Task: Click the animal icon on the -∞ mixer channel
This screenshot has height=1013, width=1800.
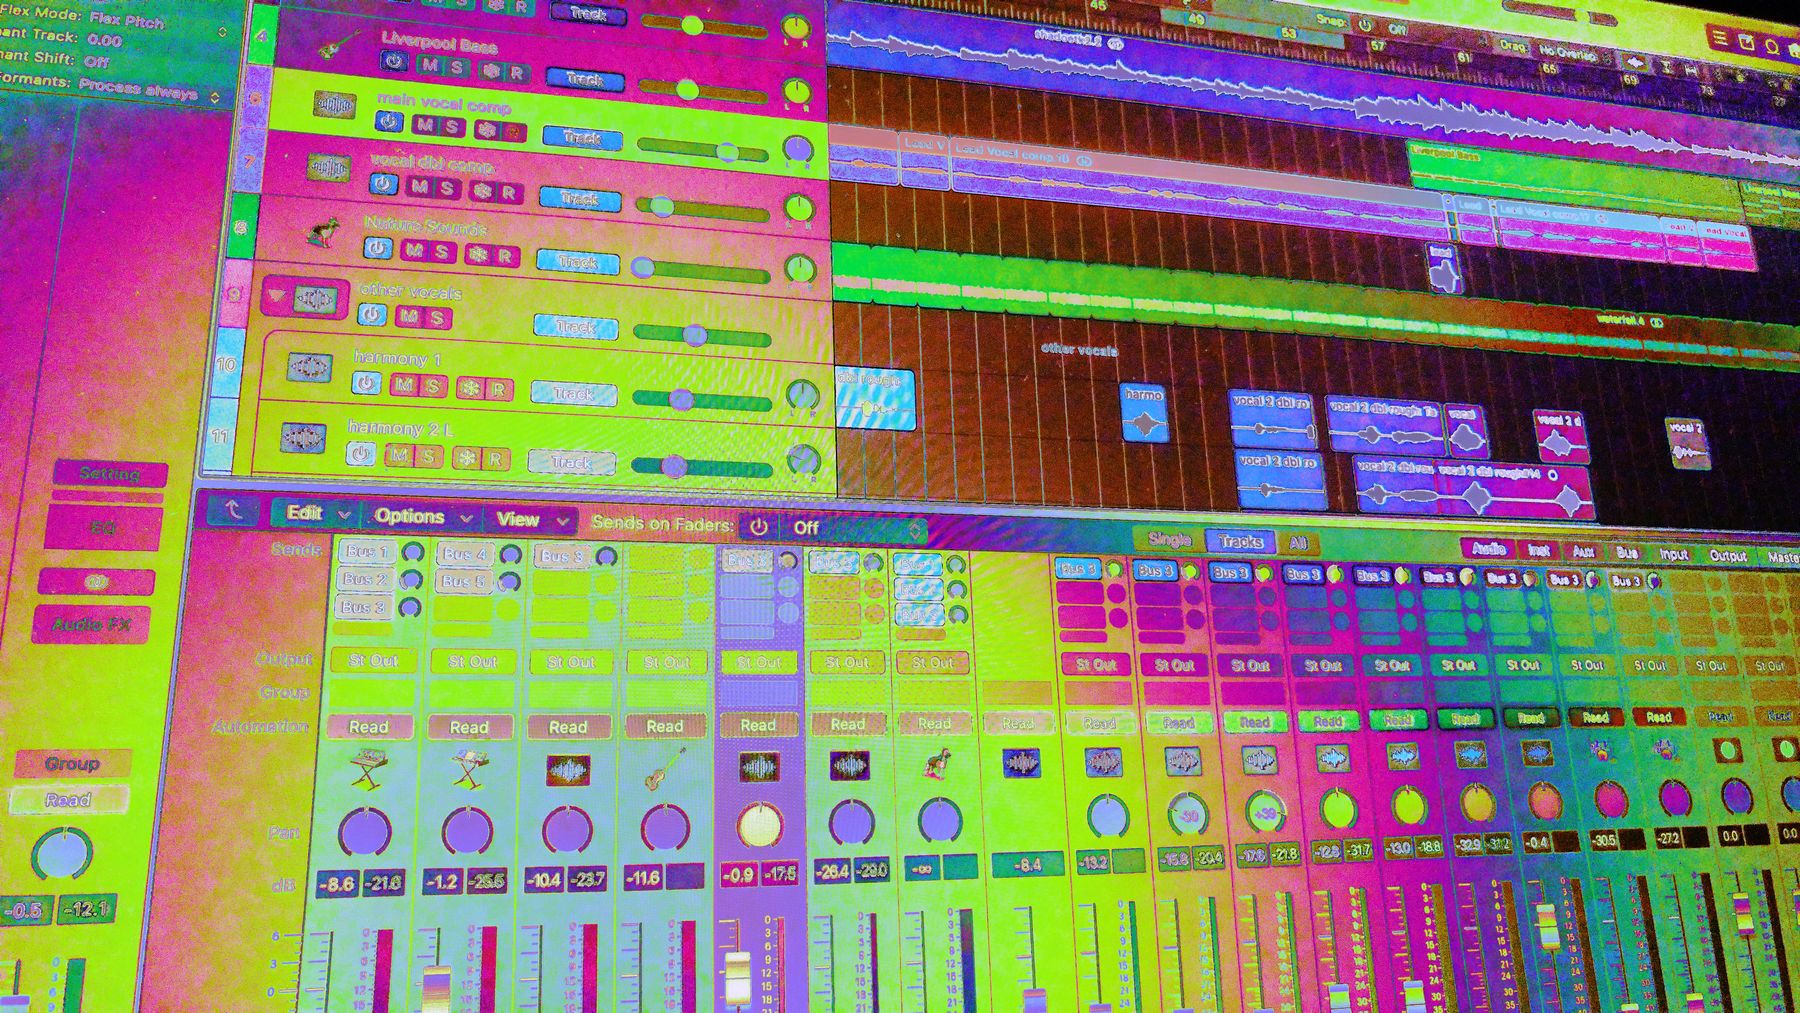Action: [x=937, y=765]
